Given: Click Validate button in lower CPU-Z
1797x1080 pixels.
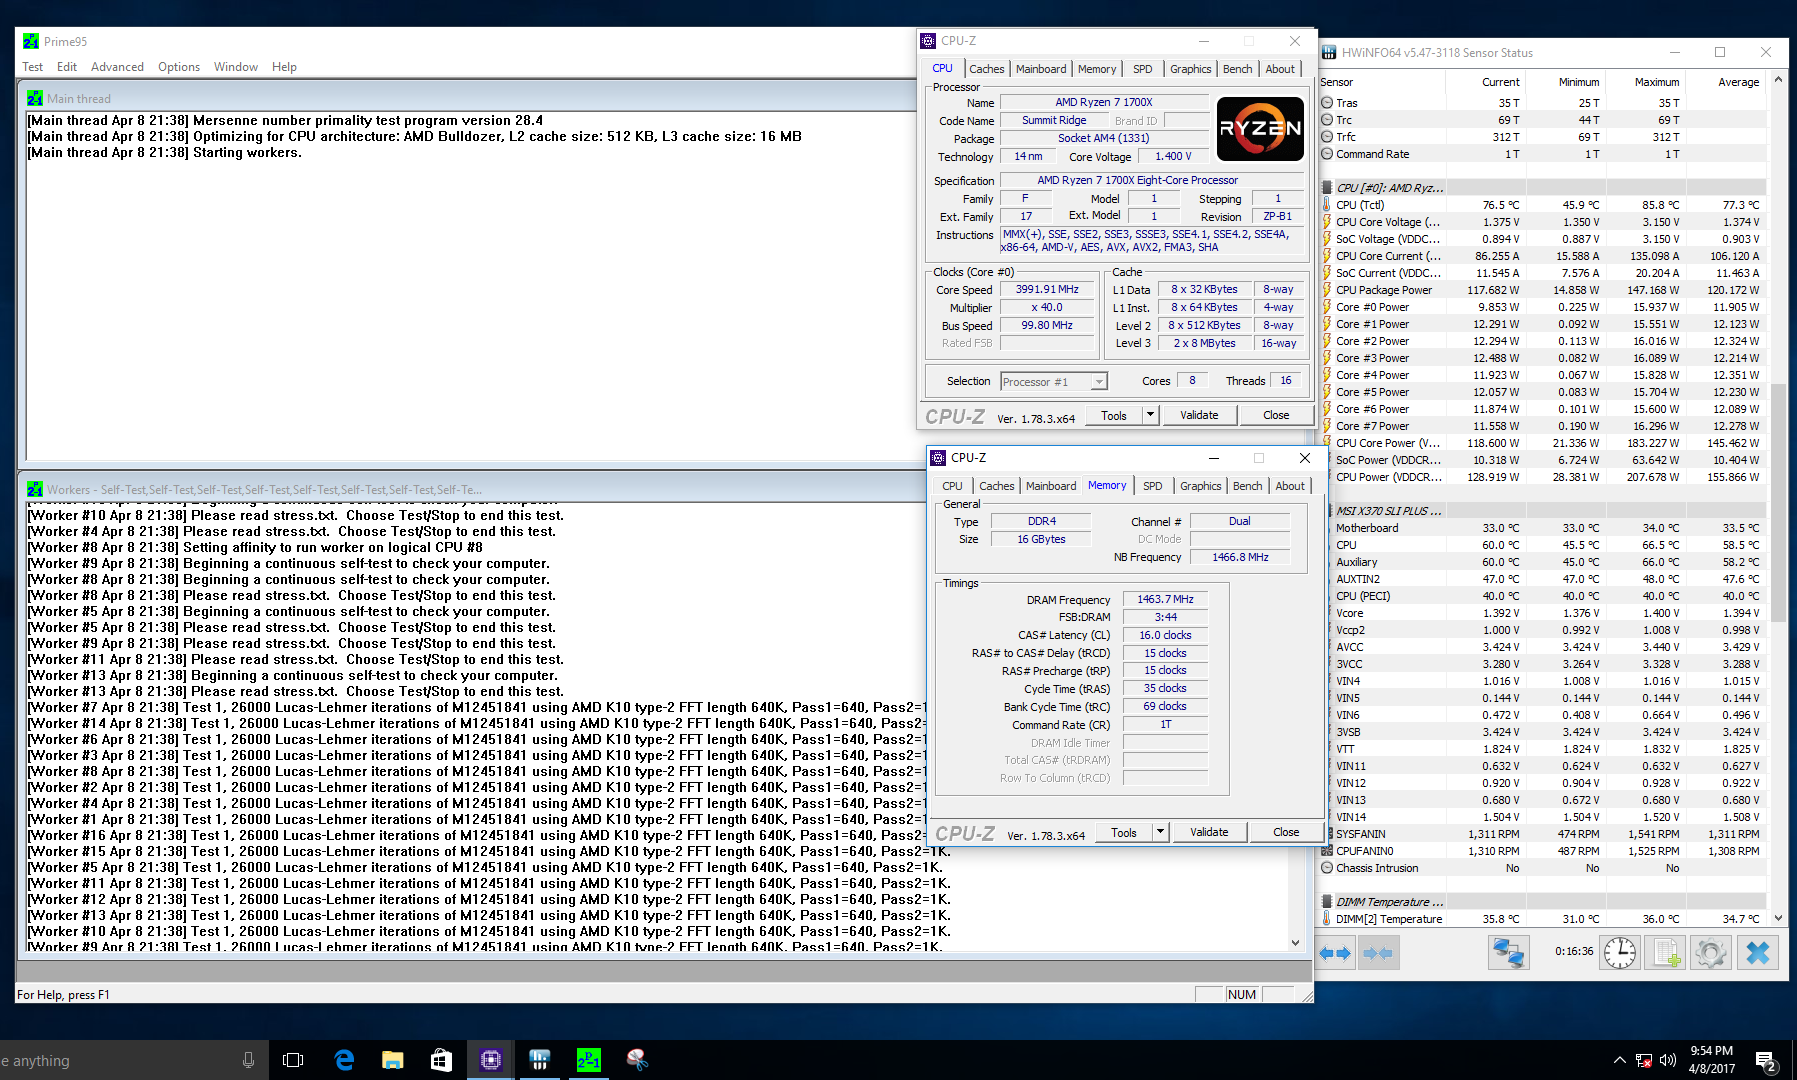Looking at the screenshot, I should pos(1208,832).
